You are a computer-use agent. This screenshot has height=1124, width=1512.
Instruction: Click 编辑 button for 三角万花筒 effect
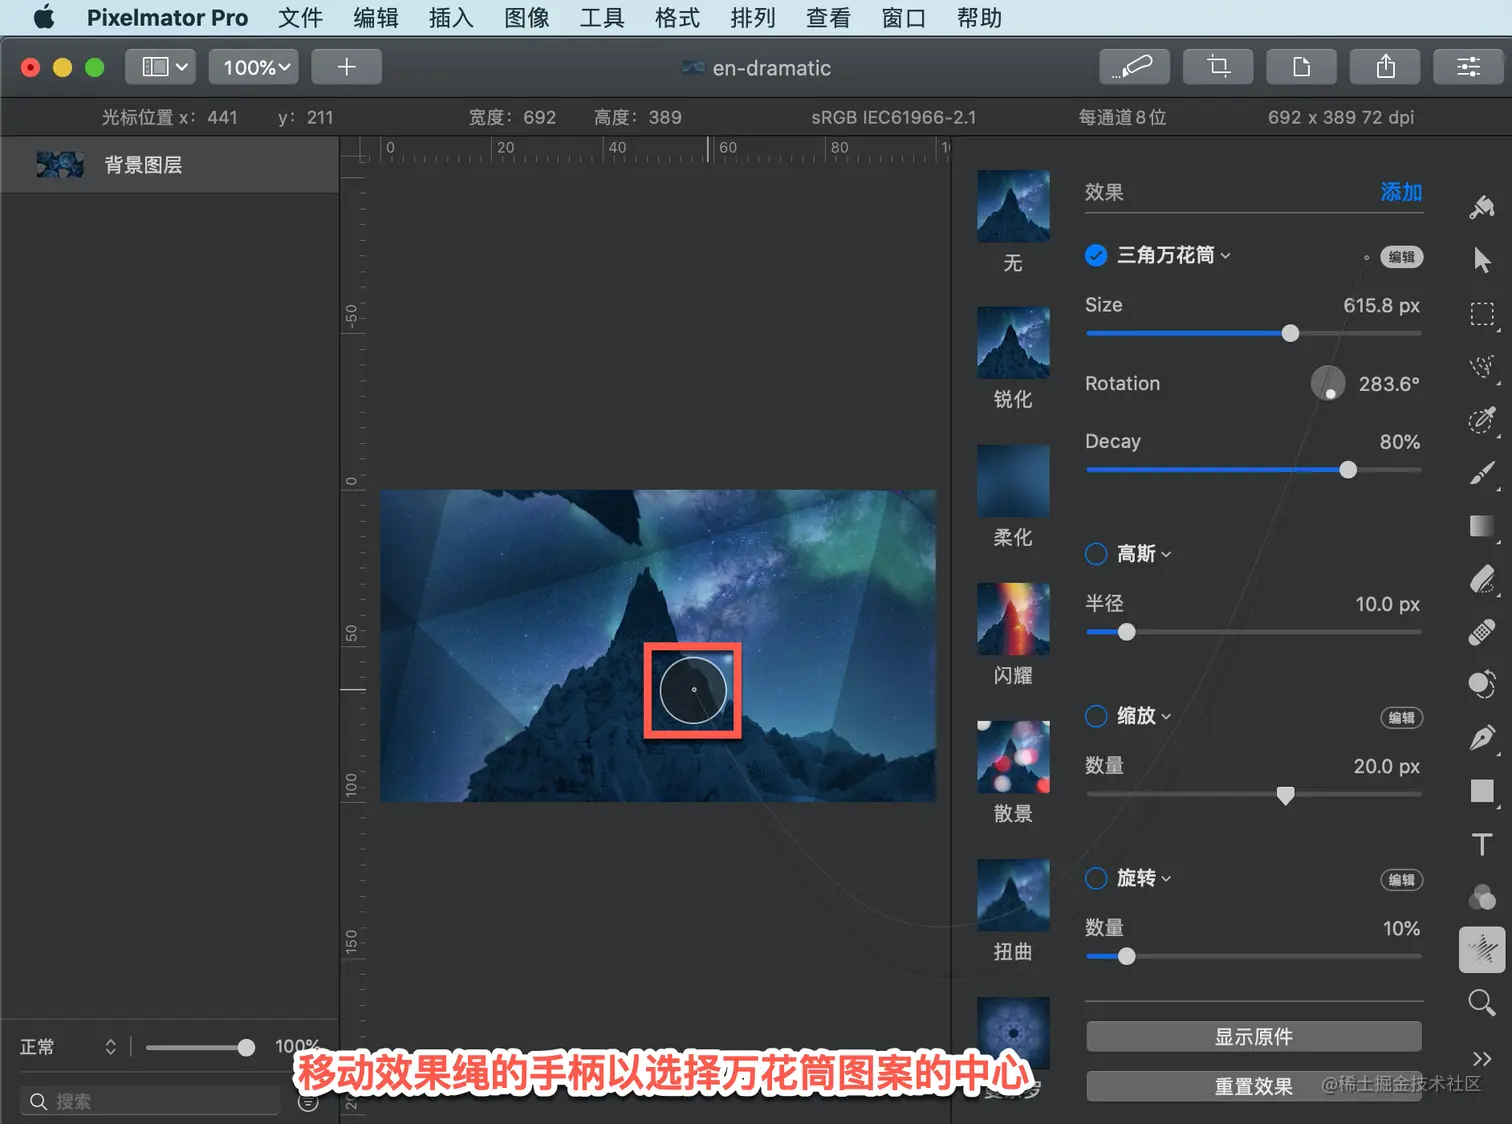tap(1401, 257)
